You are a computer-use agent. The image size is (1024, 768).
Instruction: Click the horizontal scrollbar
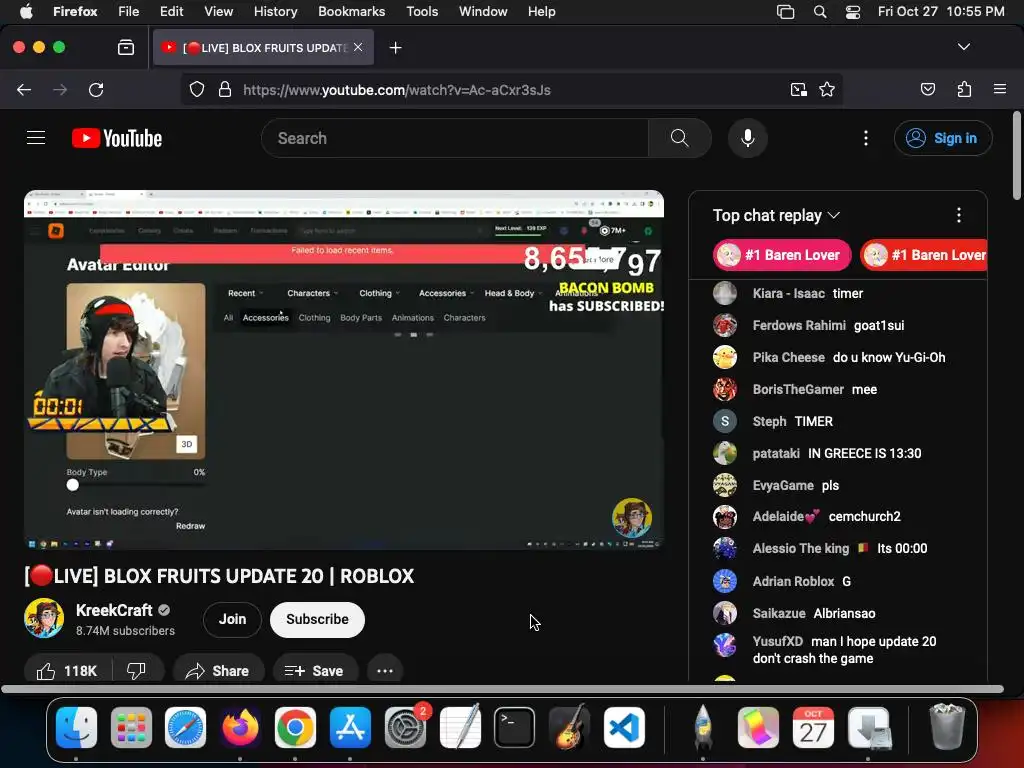[502, 689]
